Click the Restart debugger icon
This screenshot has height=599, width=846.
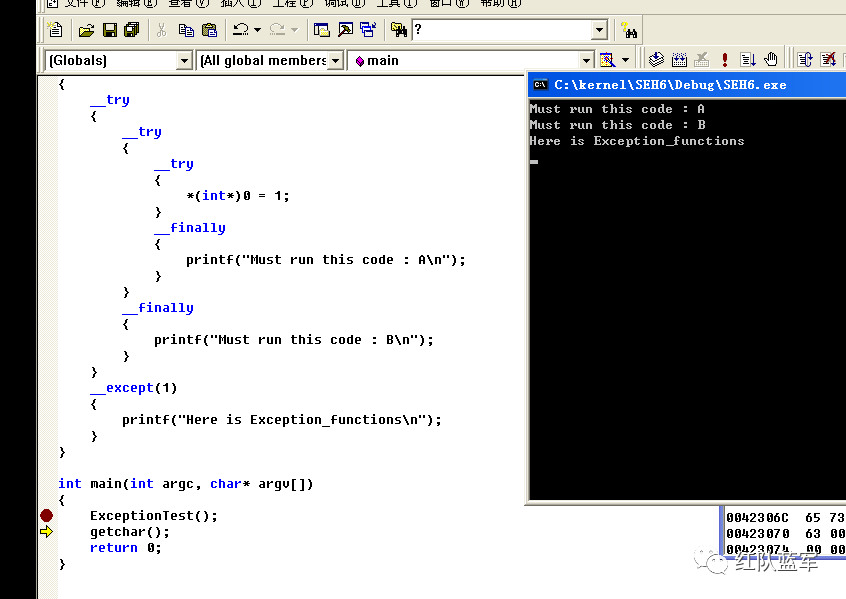[x=805, y=59]
